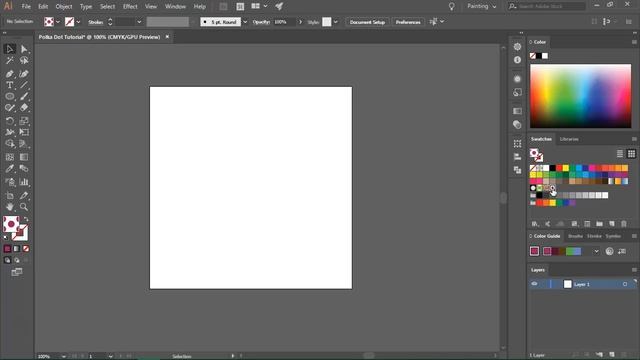This screenshot has height=360, width=640.
Task: Open the zoom level dropdown in status bar
Action: tap(63, 356)
